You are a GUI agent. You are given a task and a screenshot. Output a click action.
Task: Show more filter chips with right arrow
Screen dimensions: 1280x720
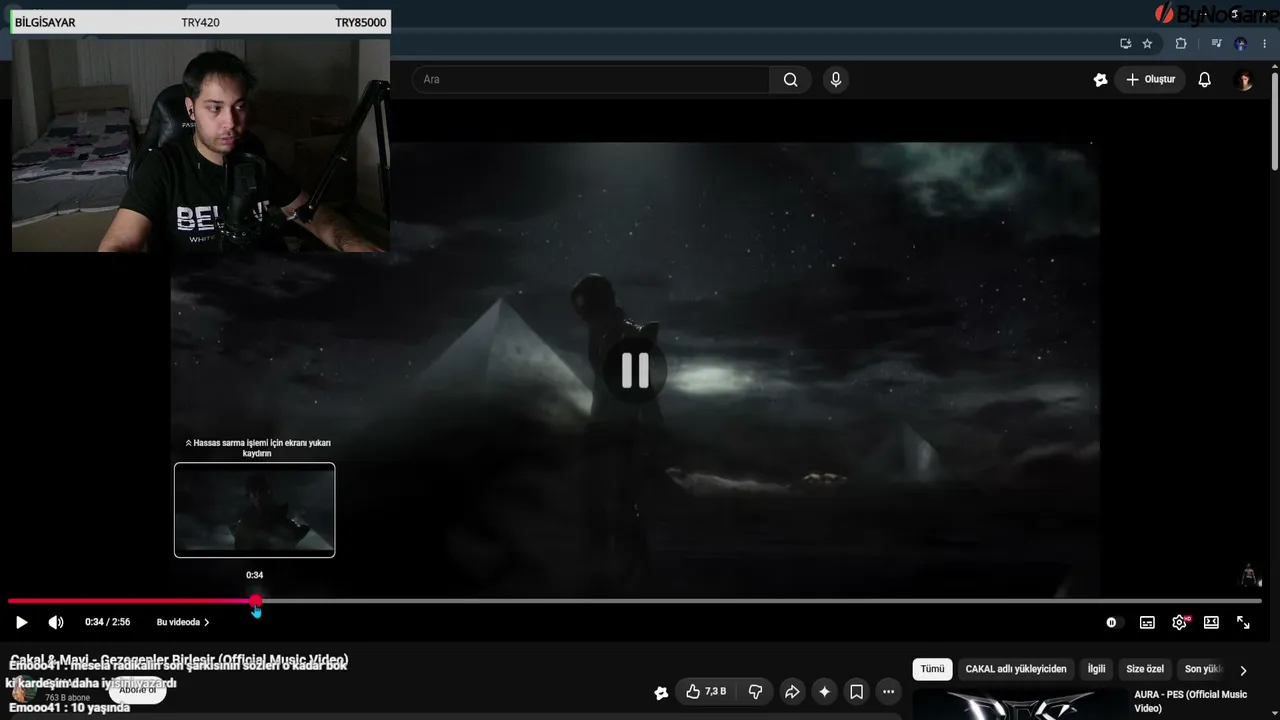[x=1243, y=670]
